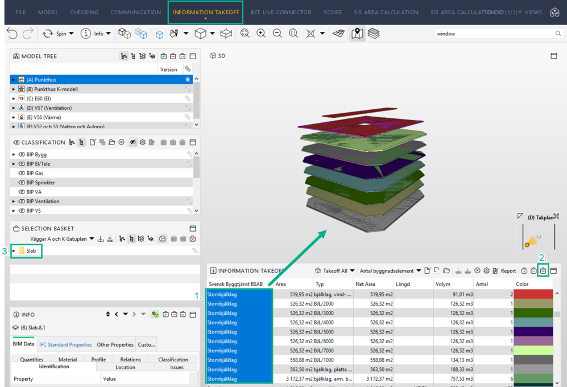Open Classification settings gear icon

point(142,142)
